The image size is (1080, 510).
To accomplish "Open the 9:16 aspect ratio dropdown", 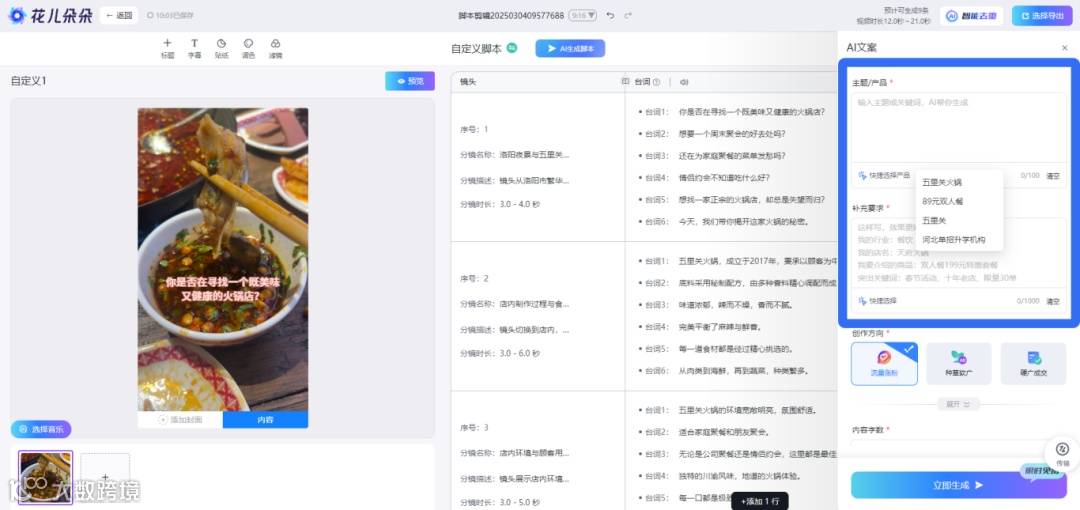I will 583,15.
